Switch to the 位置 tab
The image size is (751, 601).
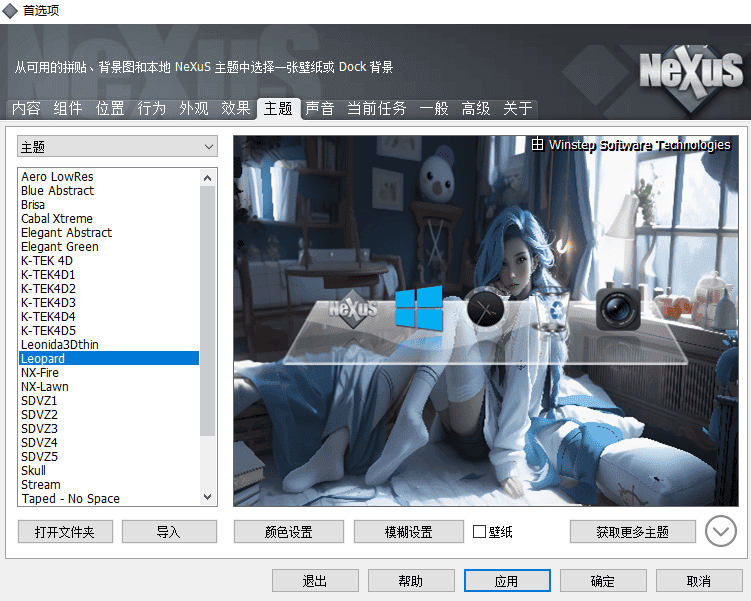pyautogui.click(x=110, y=108)
